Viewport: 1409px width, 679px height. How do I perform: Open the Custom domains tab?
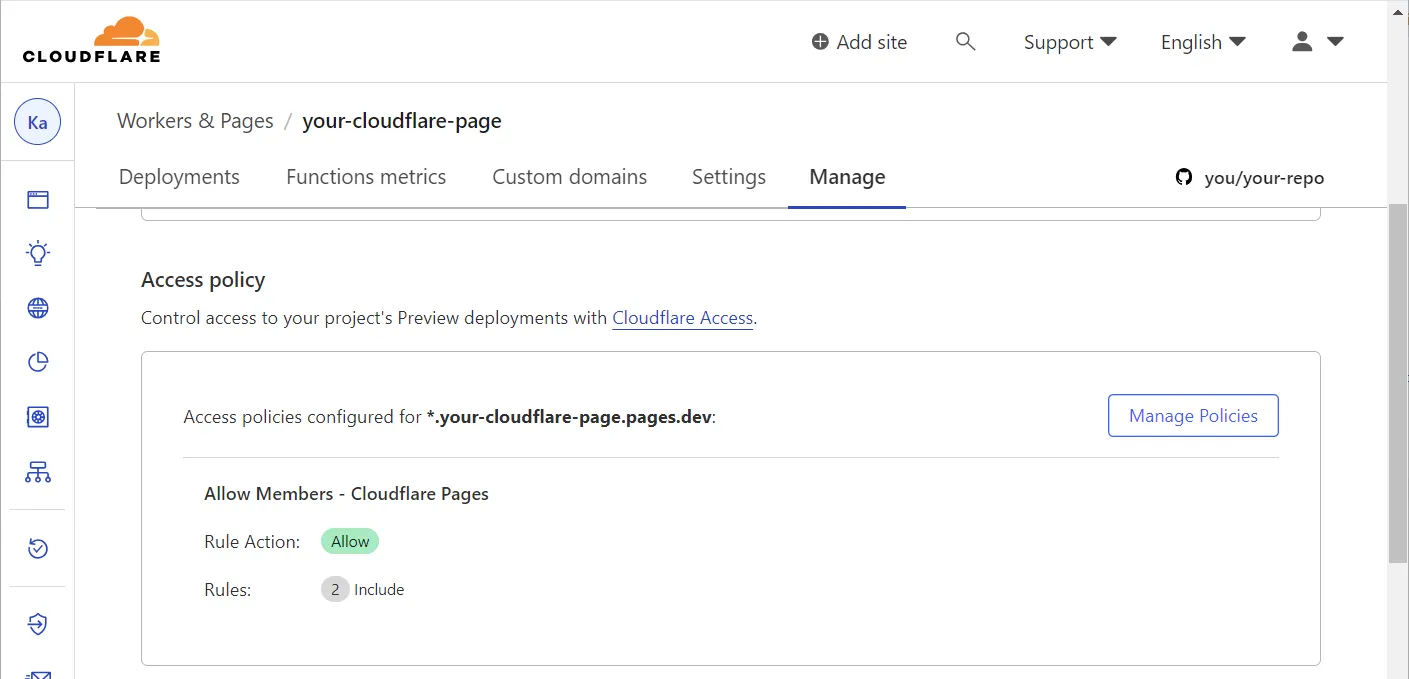tap(569, 177)
